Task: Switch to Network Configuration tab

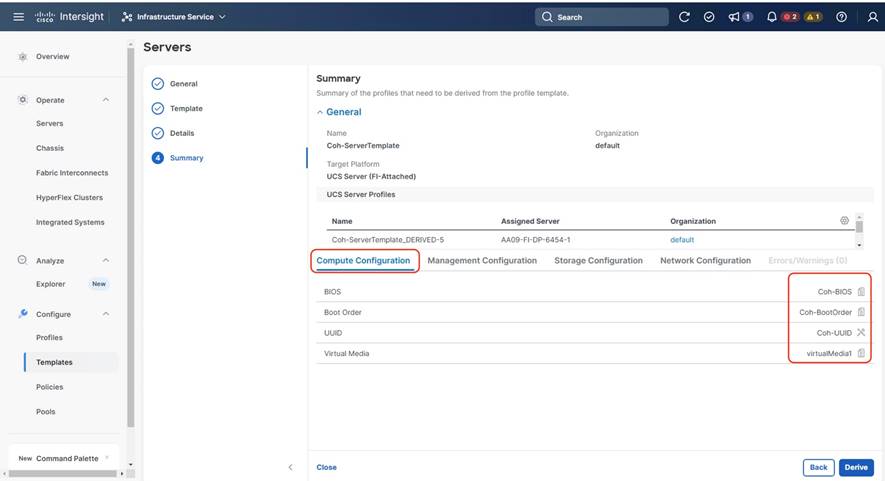Action: point(706,260)
